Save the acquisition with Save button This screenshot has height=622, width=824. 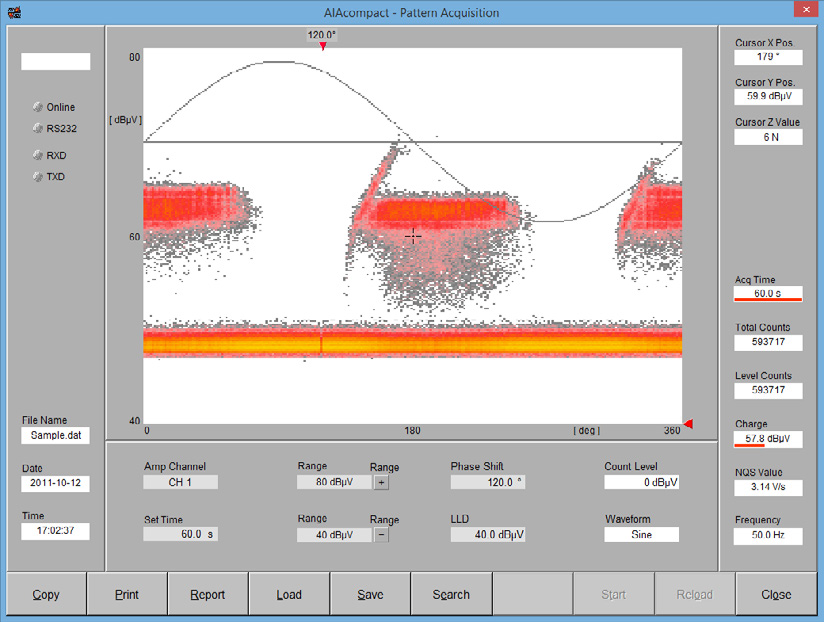(370, 594)
